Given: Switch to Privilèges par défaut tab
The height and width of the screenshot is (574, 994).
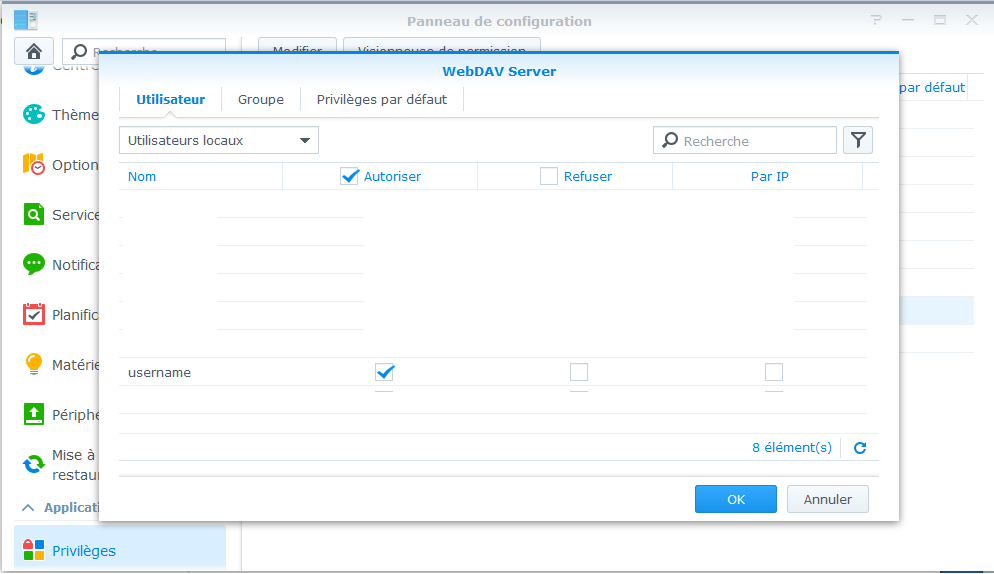Looking at the screenshot, I should [382, 100].
